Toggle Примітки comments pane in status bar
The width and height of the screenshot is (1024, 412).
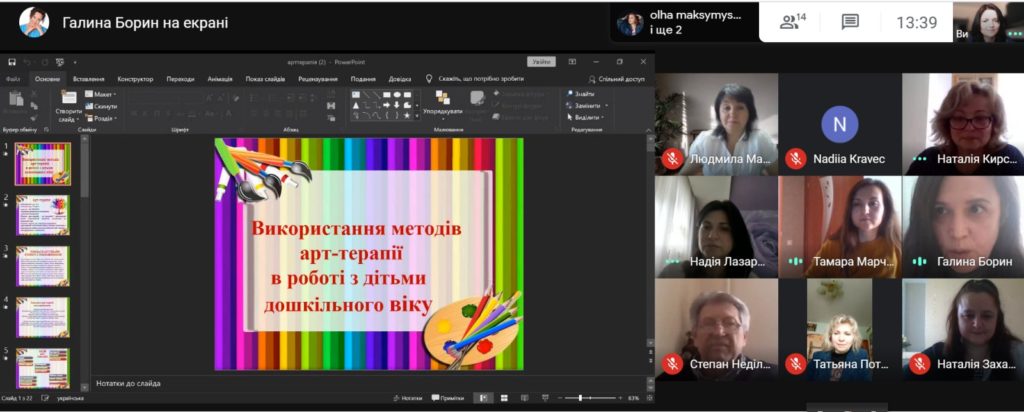[x=448, y=398]
